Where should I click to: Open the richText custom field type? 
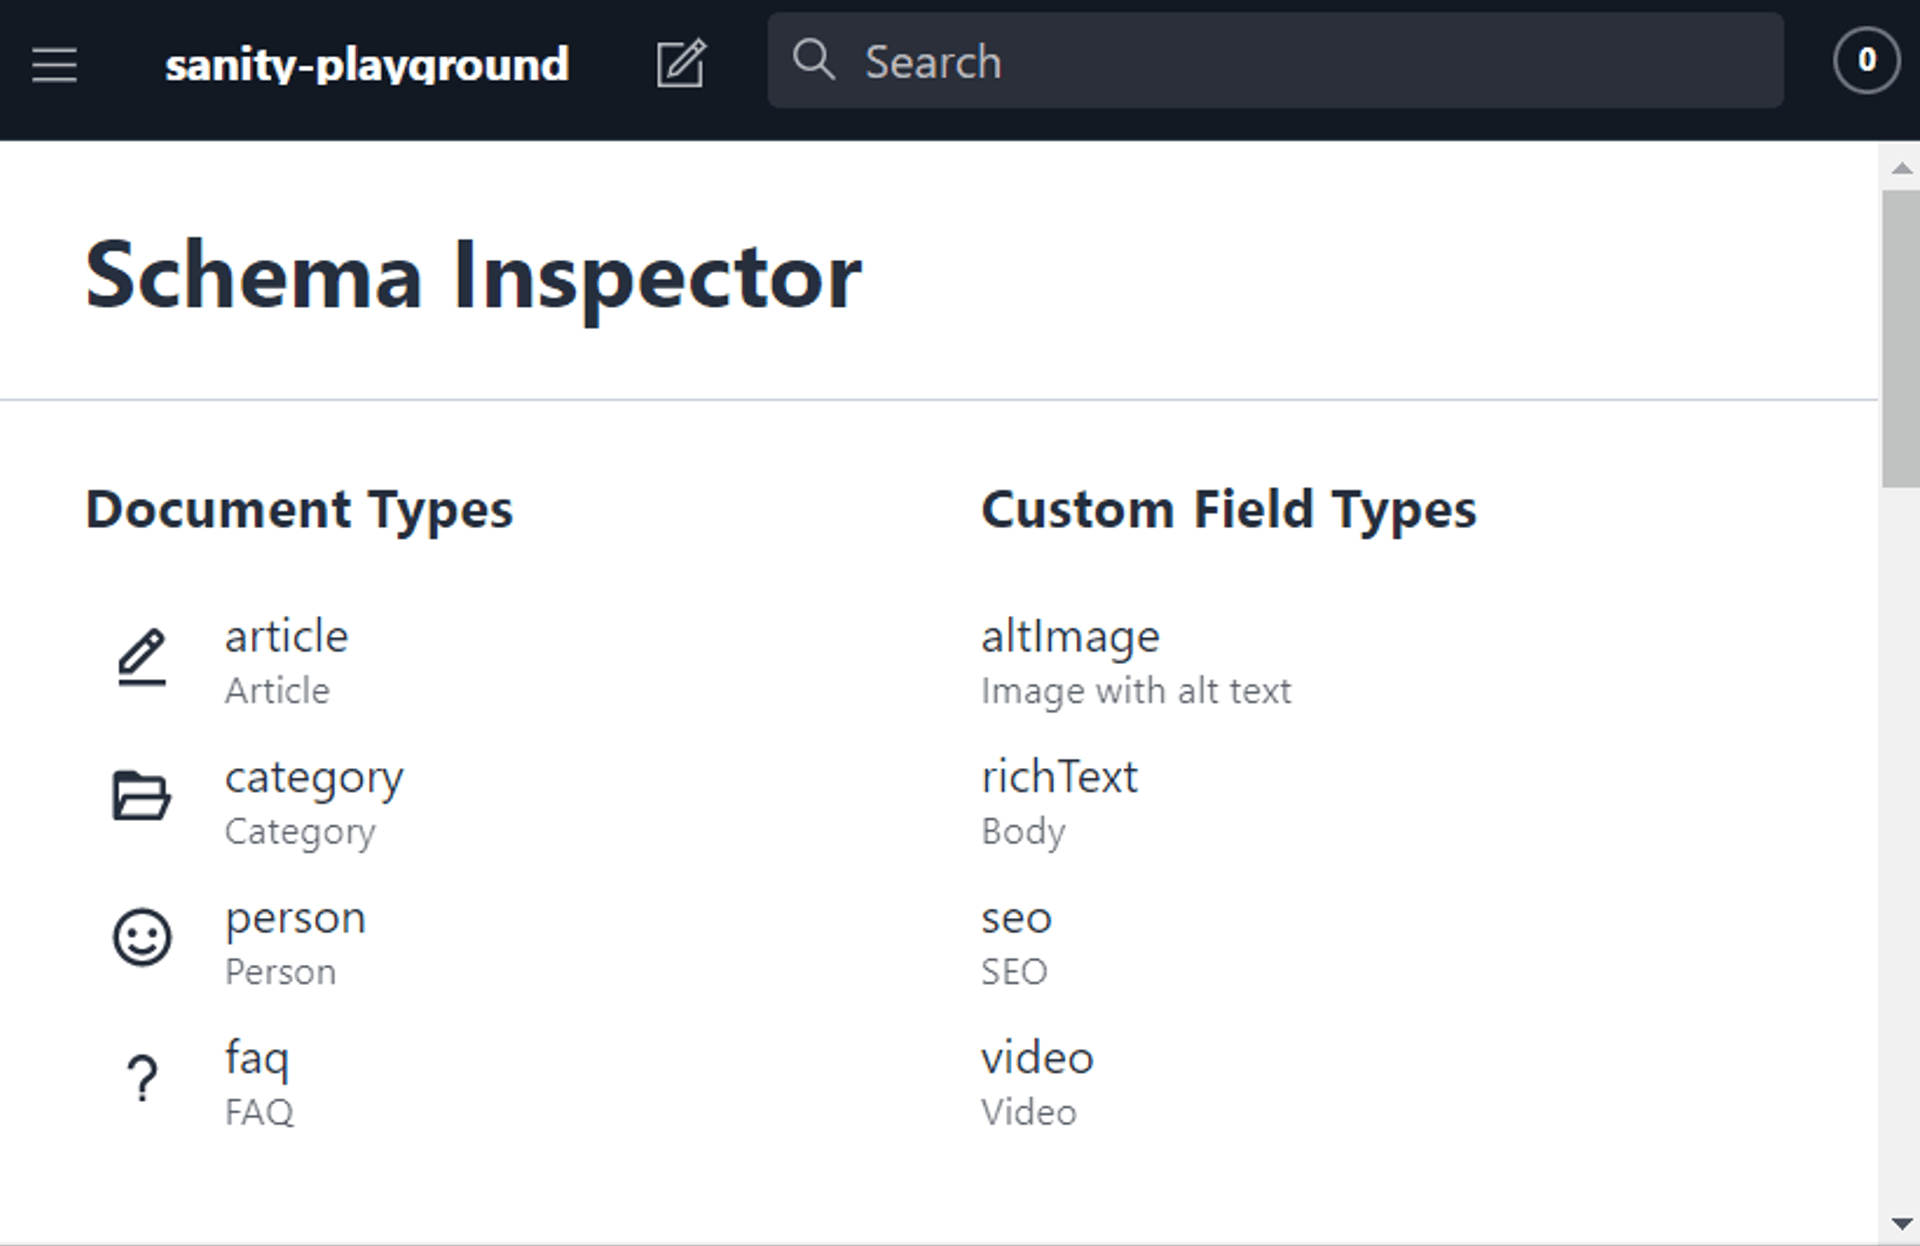[x=1059, y=777]
